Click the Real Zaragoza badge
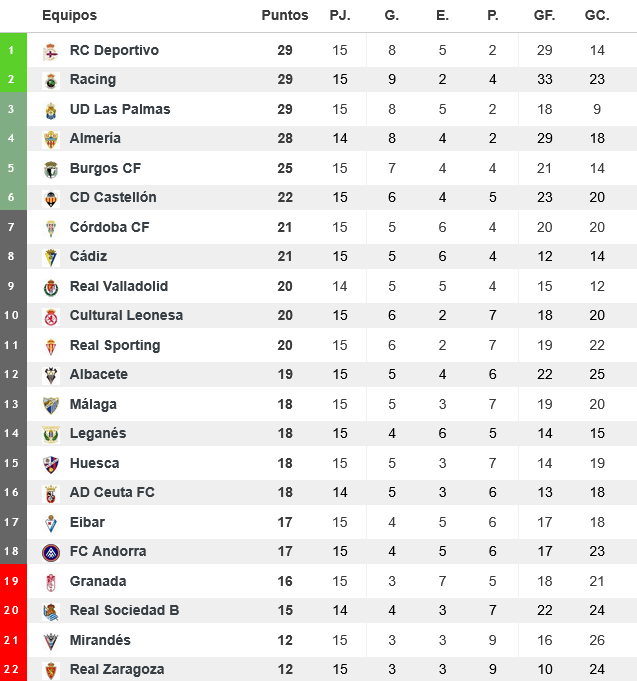This screenshot has width=637, height=681. pyautogui.click(x=51, y=670)
